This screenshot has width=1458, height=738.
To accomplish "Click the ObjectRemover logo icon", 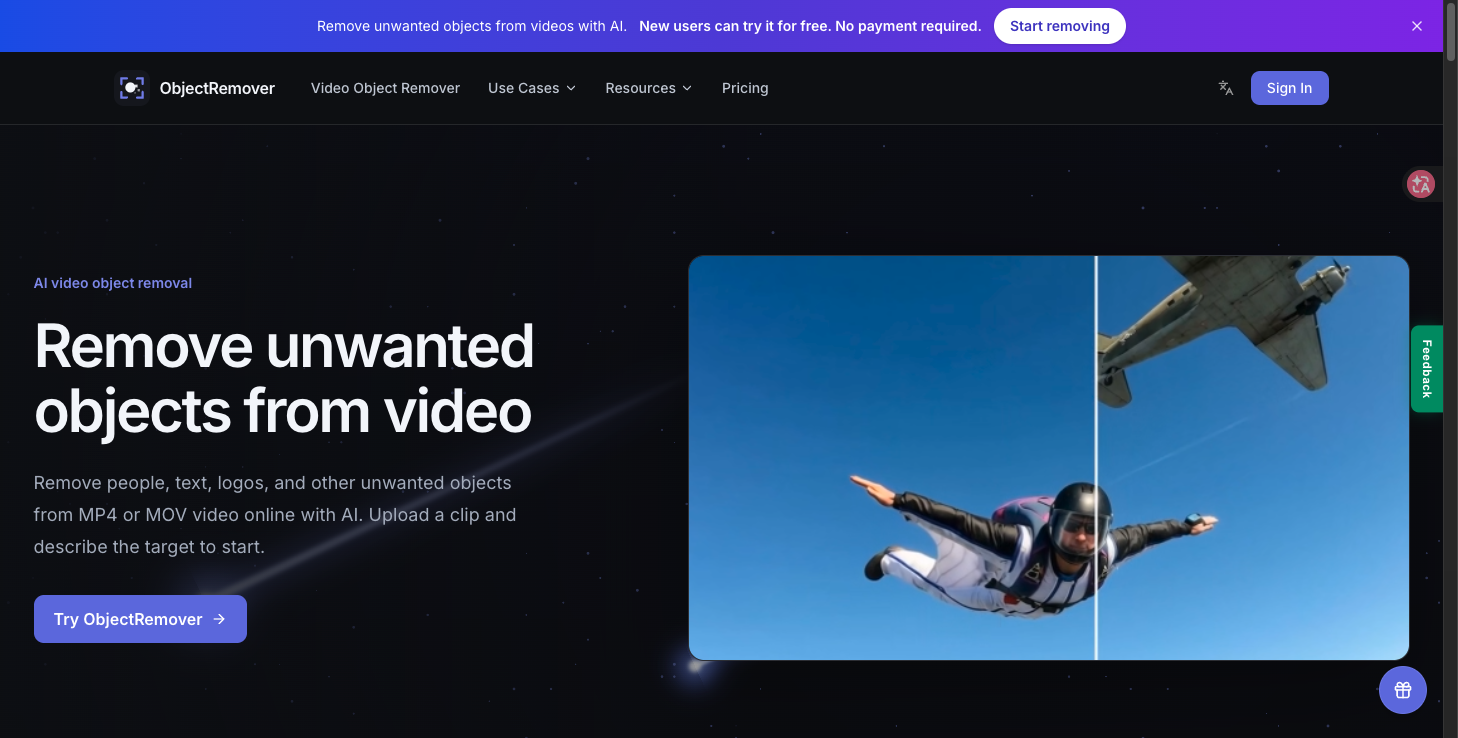I will click(x=132, y=88).
